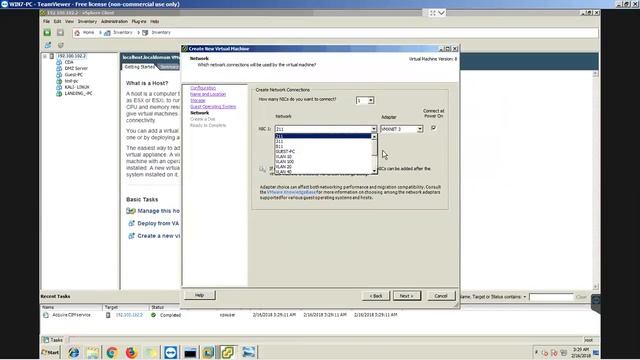Click the VM icon beside LANDING_-PC

[x=59, y=93]
